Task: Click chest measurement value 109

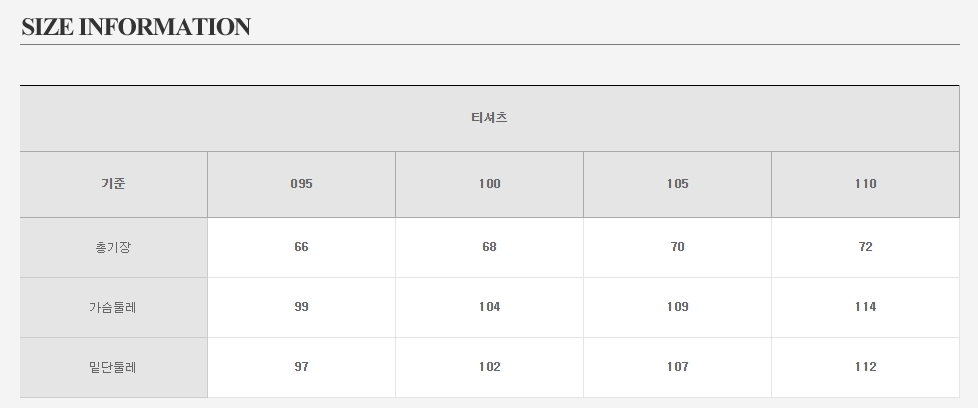Action: tap(677, 307)
